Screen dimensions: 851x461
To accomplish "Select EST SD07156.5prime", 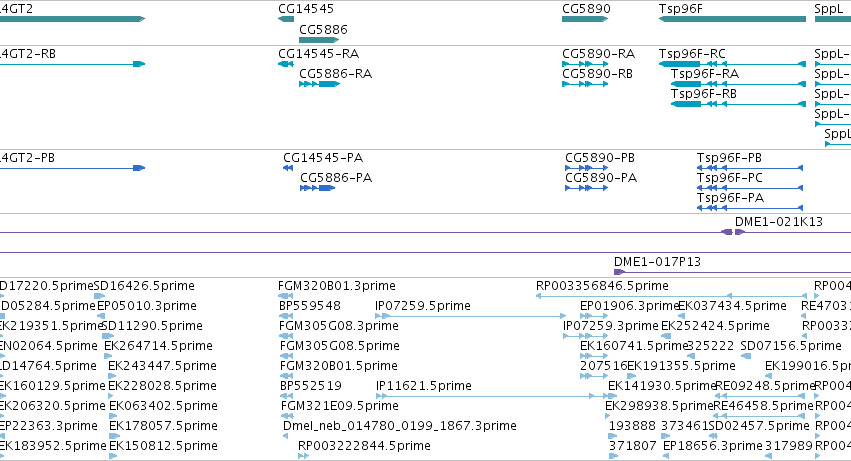I will coord(791,346).
